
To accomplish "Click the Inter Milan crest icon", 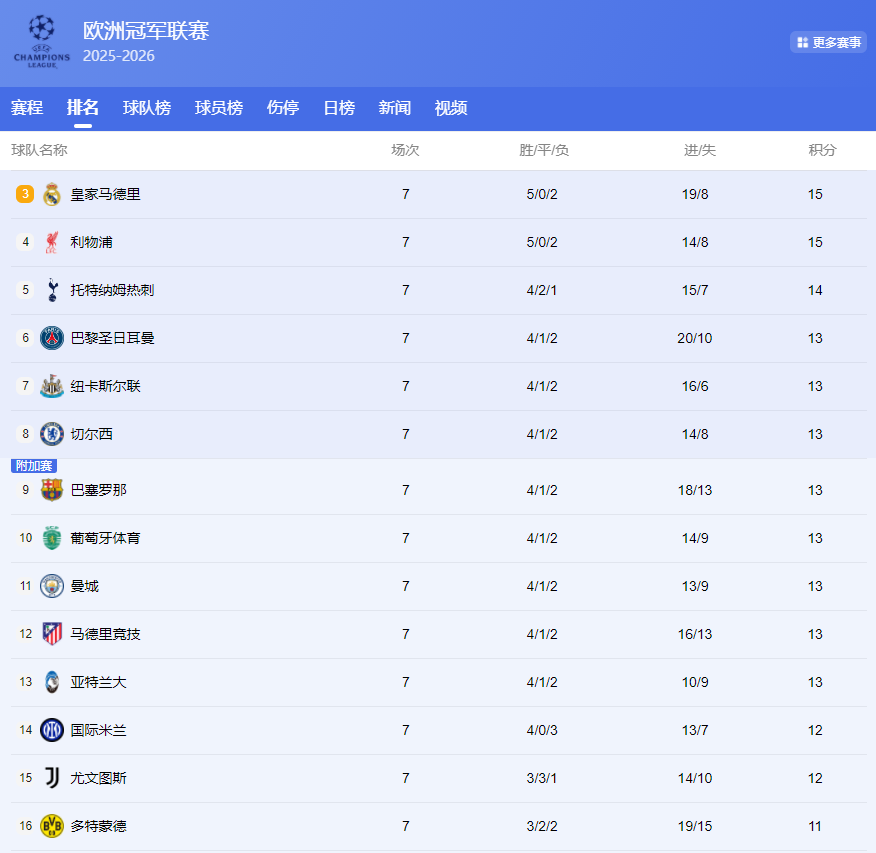I will (x=52, y=730).
